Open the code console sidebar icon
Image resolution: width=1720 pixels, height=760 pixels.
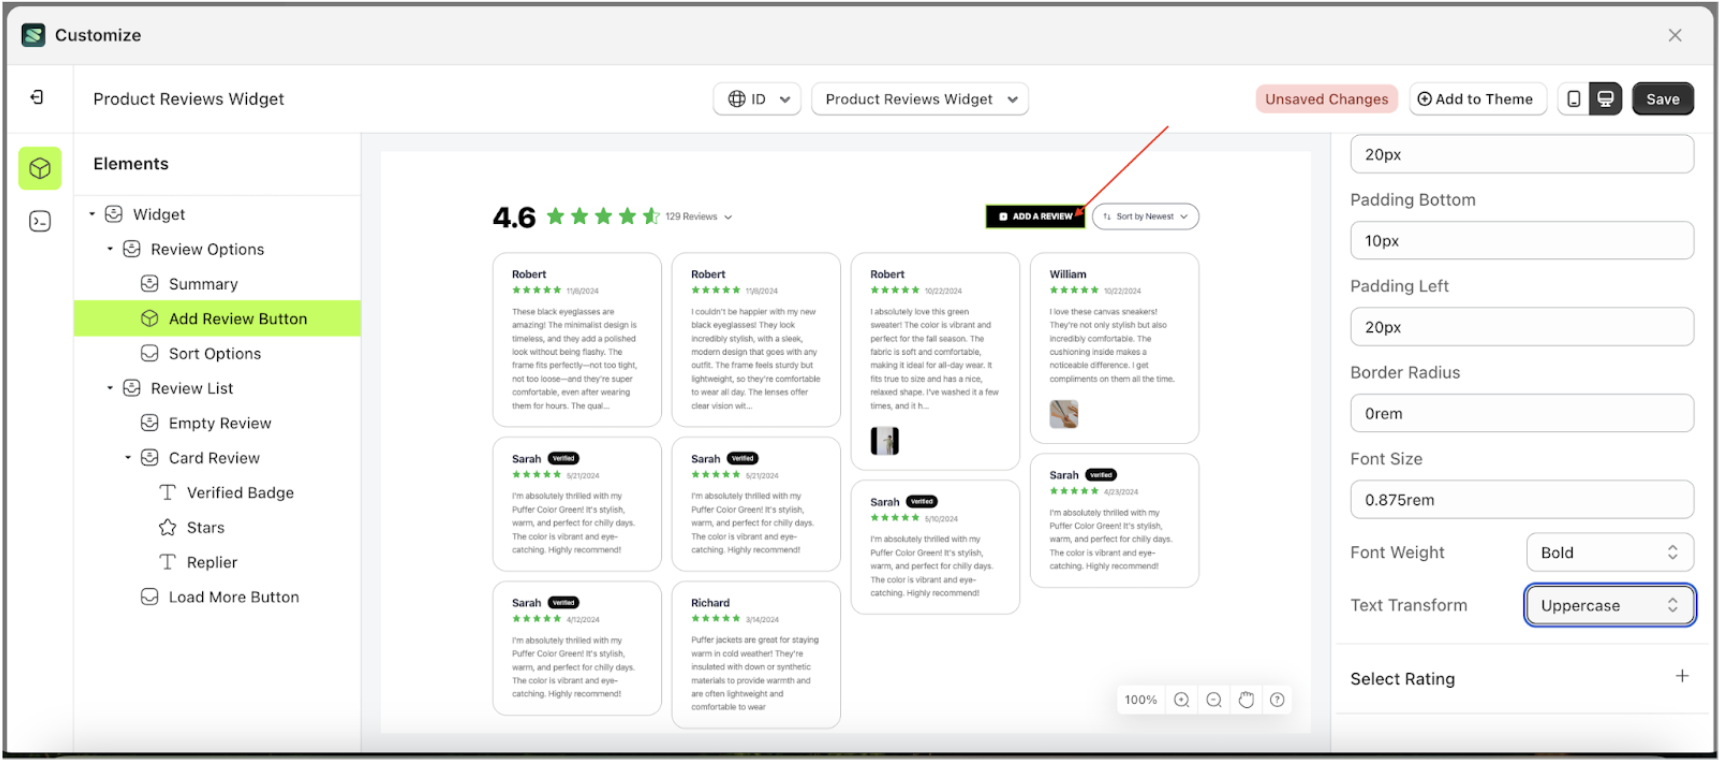(x=40, y=221)
